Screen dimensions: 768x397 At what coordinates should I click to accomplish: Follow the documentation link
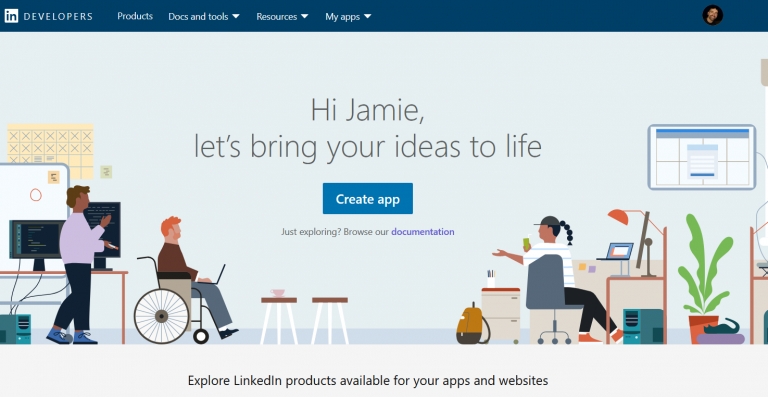(422, 232)
